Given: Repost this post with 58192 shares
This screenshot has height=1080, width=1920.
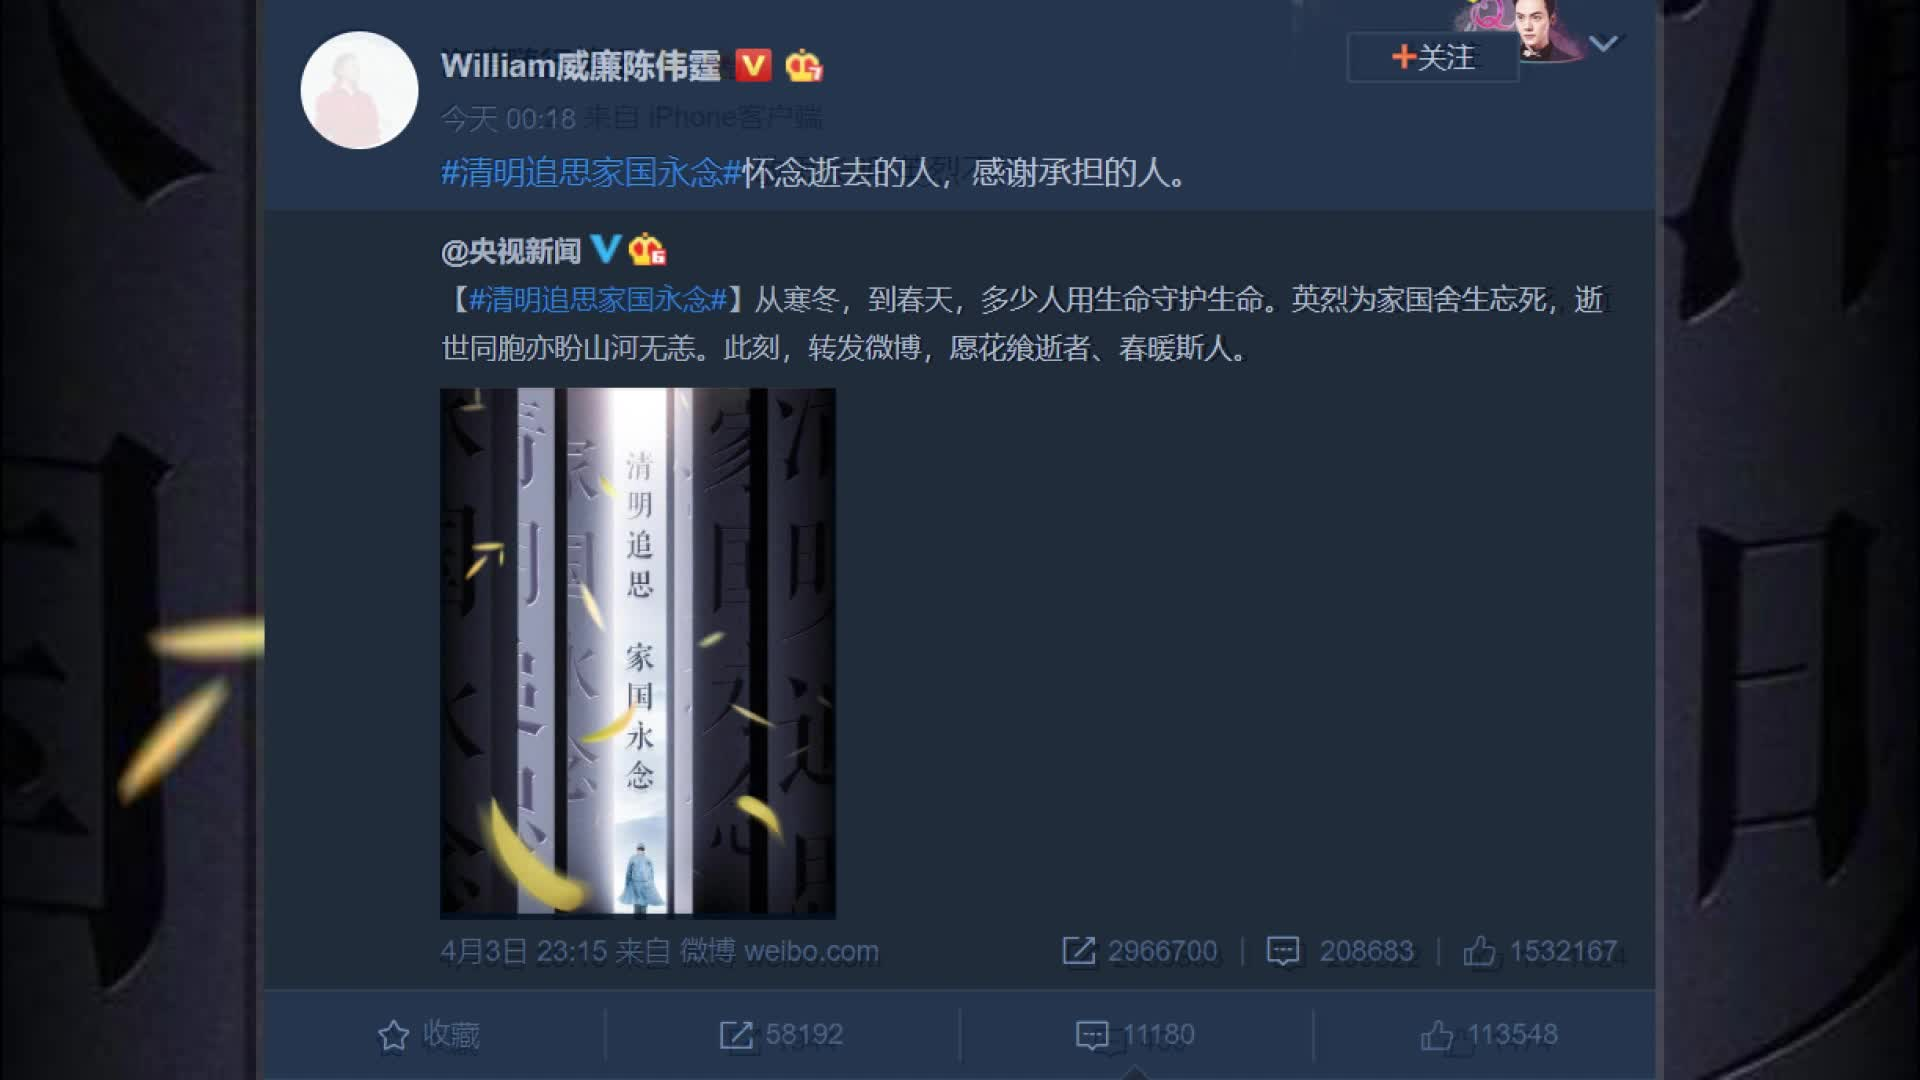Looking at the screenshot, I should 781,1035.
